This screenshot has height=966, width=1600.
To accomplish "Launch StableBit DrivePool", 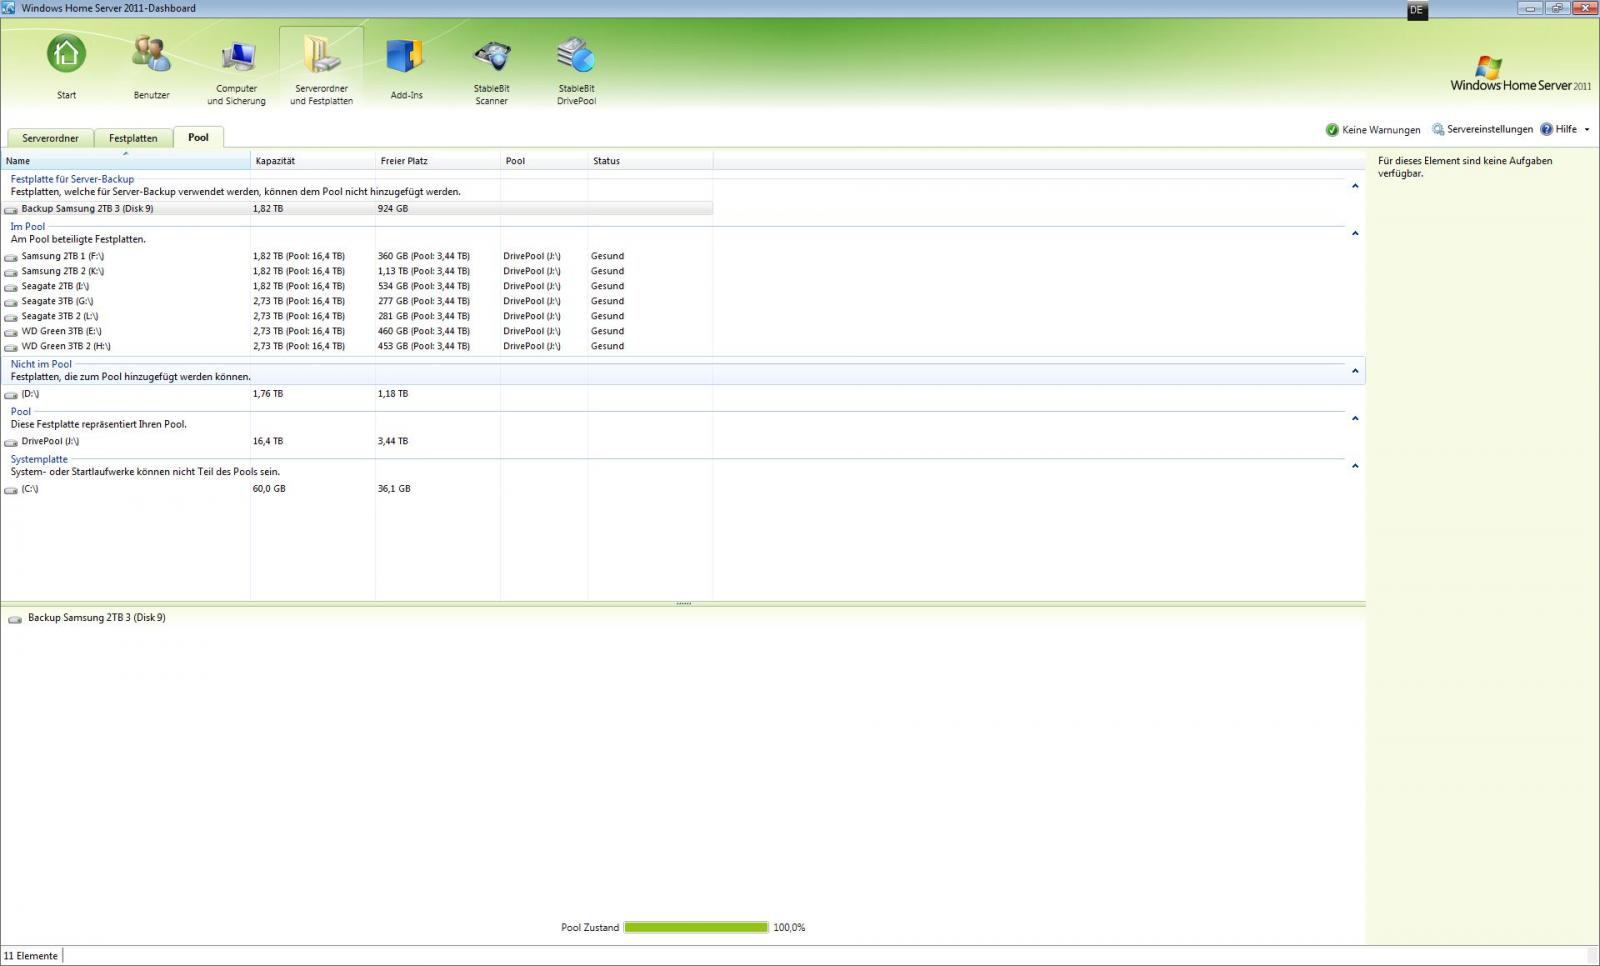I will tap(576, 54).
